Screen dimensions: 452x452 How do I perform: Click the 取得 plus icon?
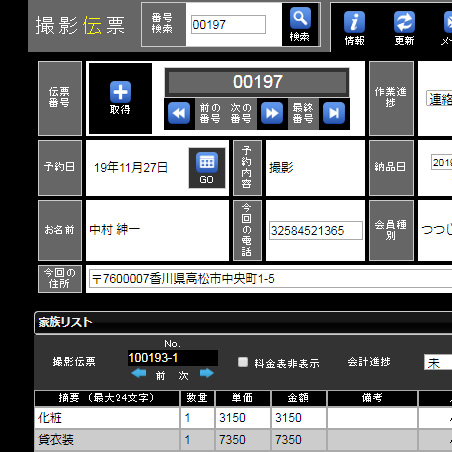[120, 92]
